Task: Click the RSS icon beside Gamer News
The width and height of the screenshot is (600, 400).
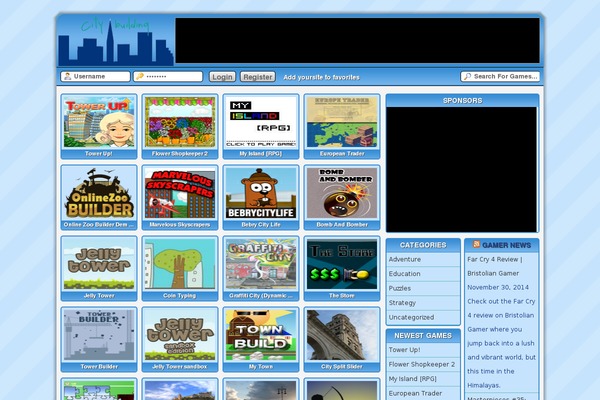Action: tap(476, 244)
